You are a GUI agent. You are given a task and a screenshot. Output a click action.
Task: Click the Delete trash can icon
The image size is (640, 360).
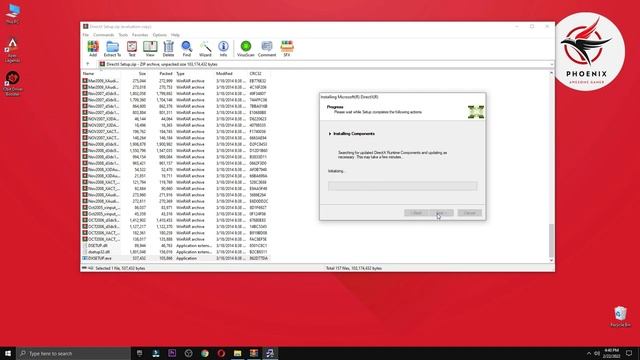click(168, 49)
